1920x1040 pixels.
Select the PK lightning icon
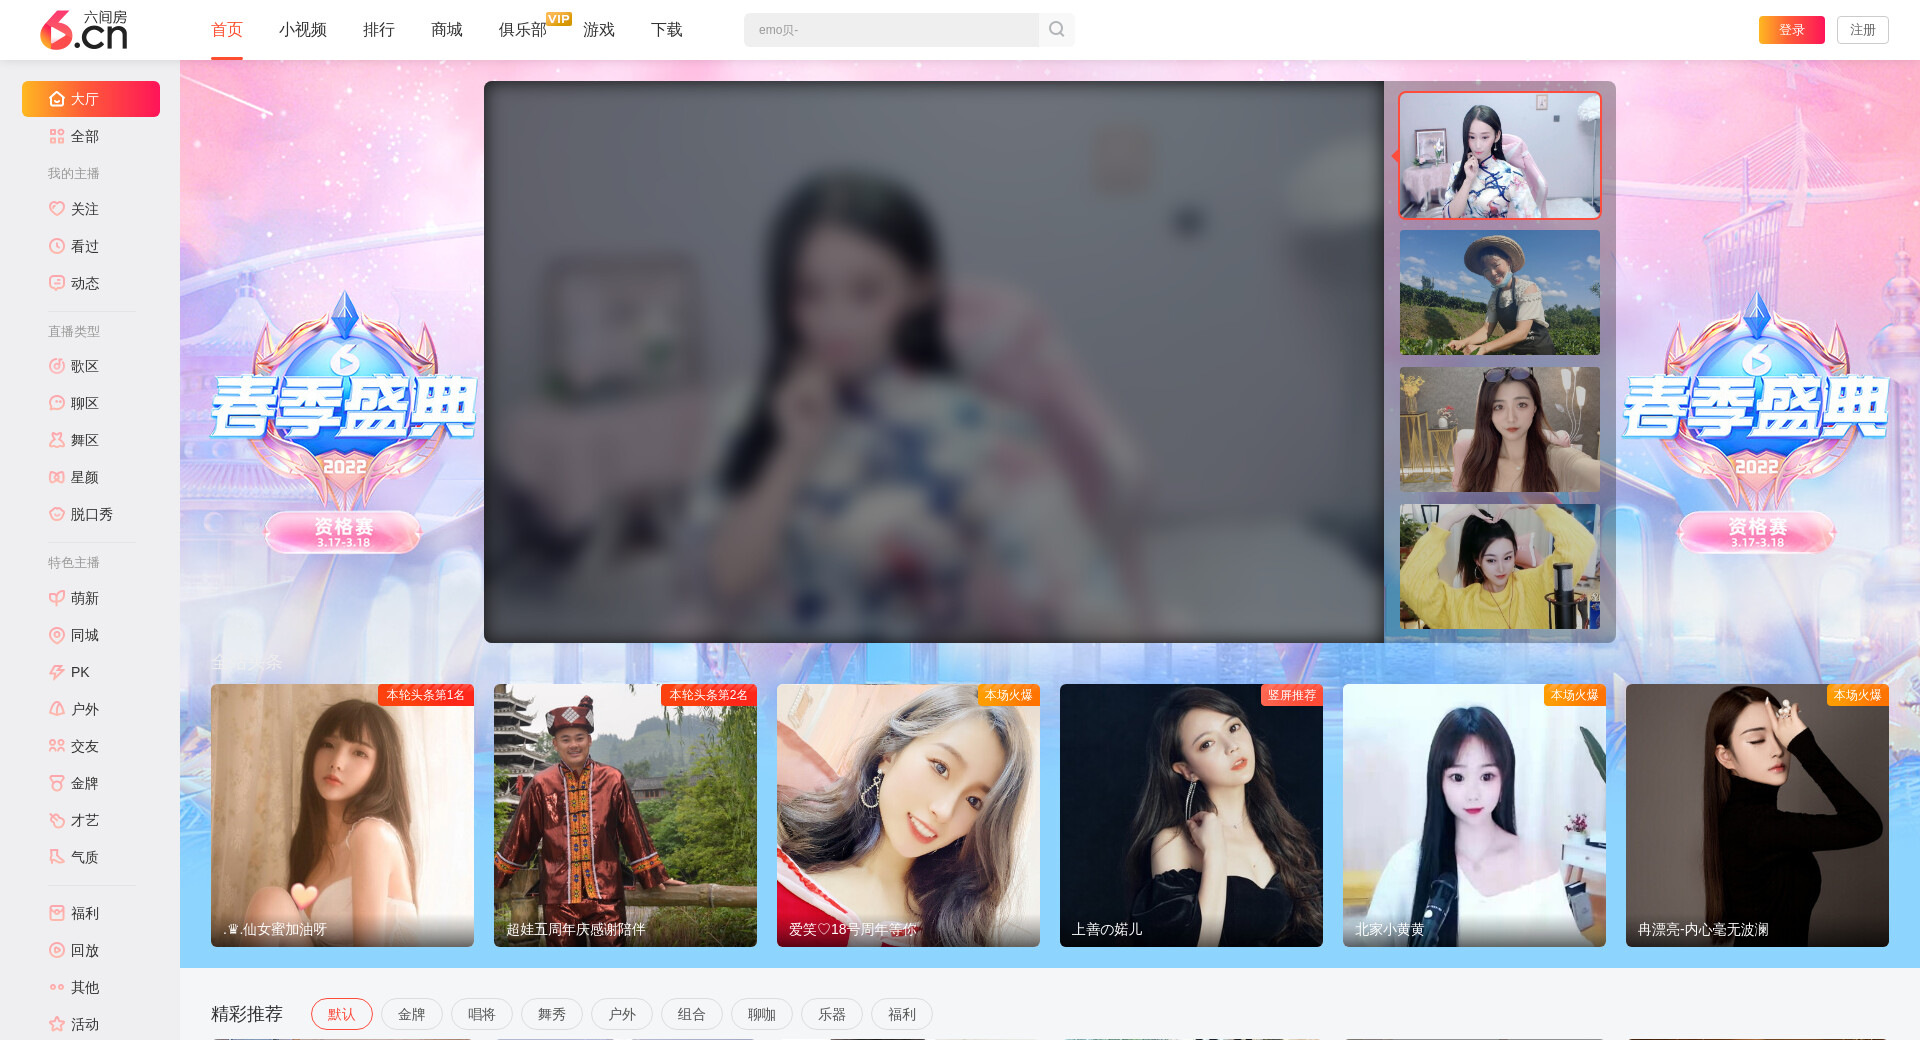pyautogui.click(x=57, y=672)
